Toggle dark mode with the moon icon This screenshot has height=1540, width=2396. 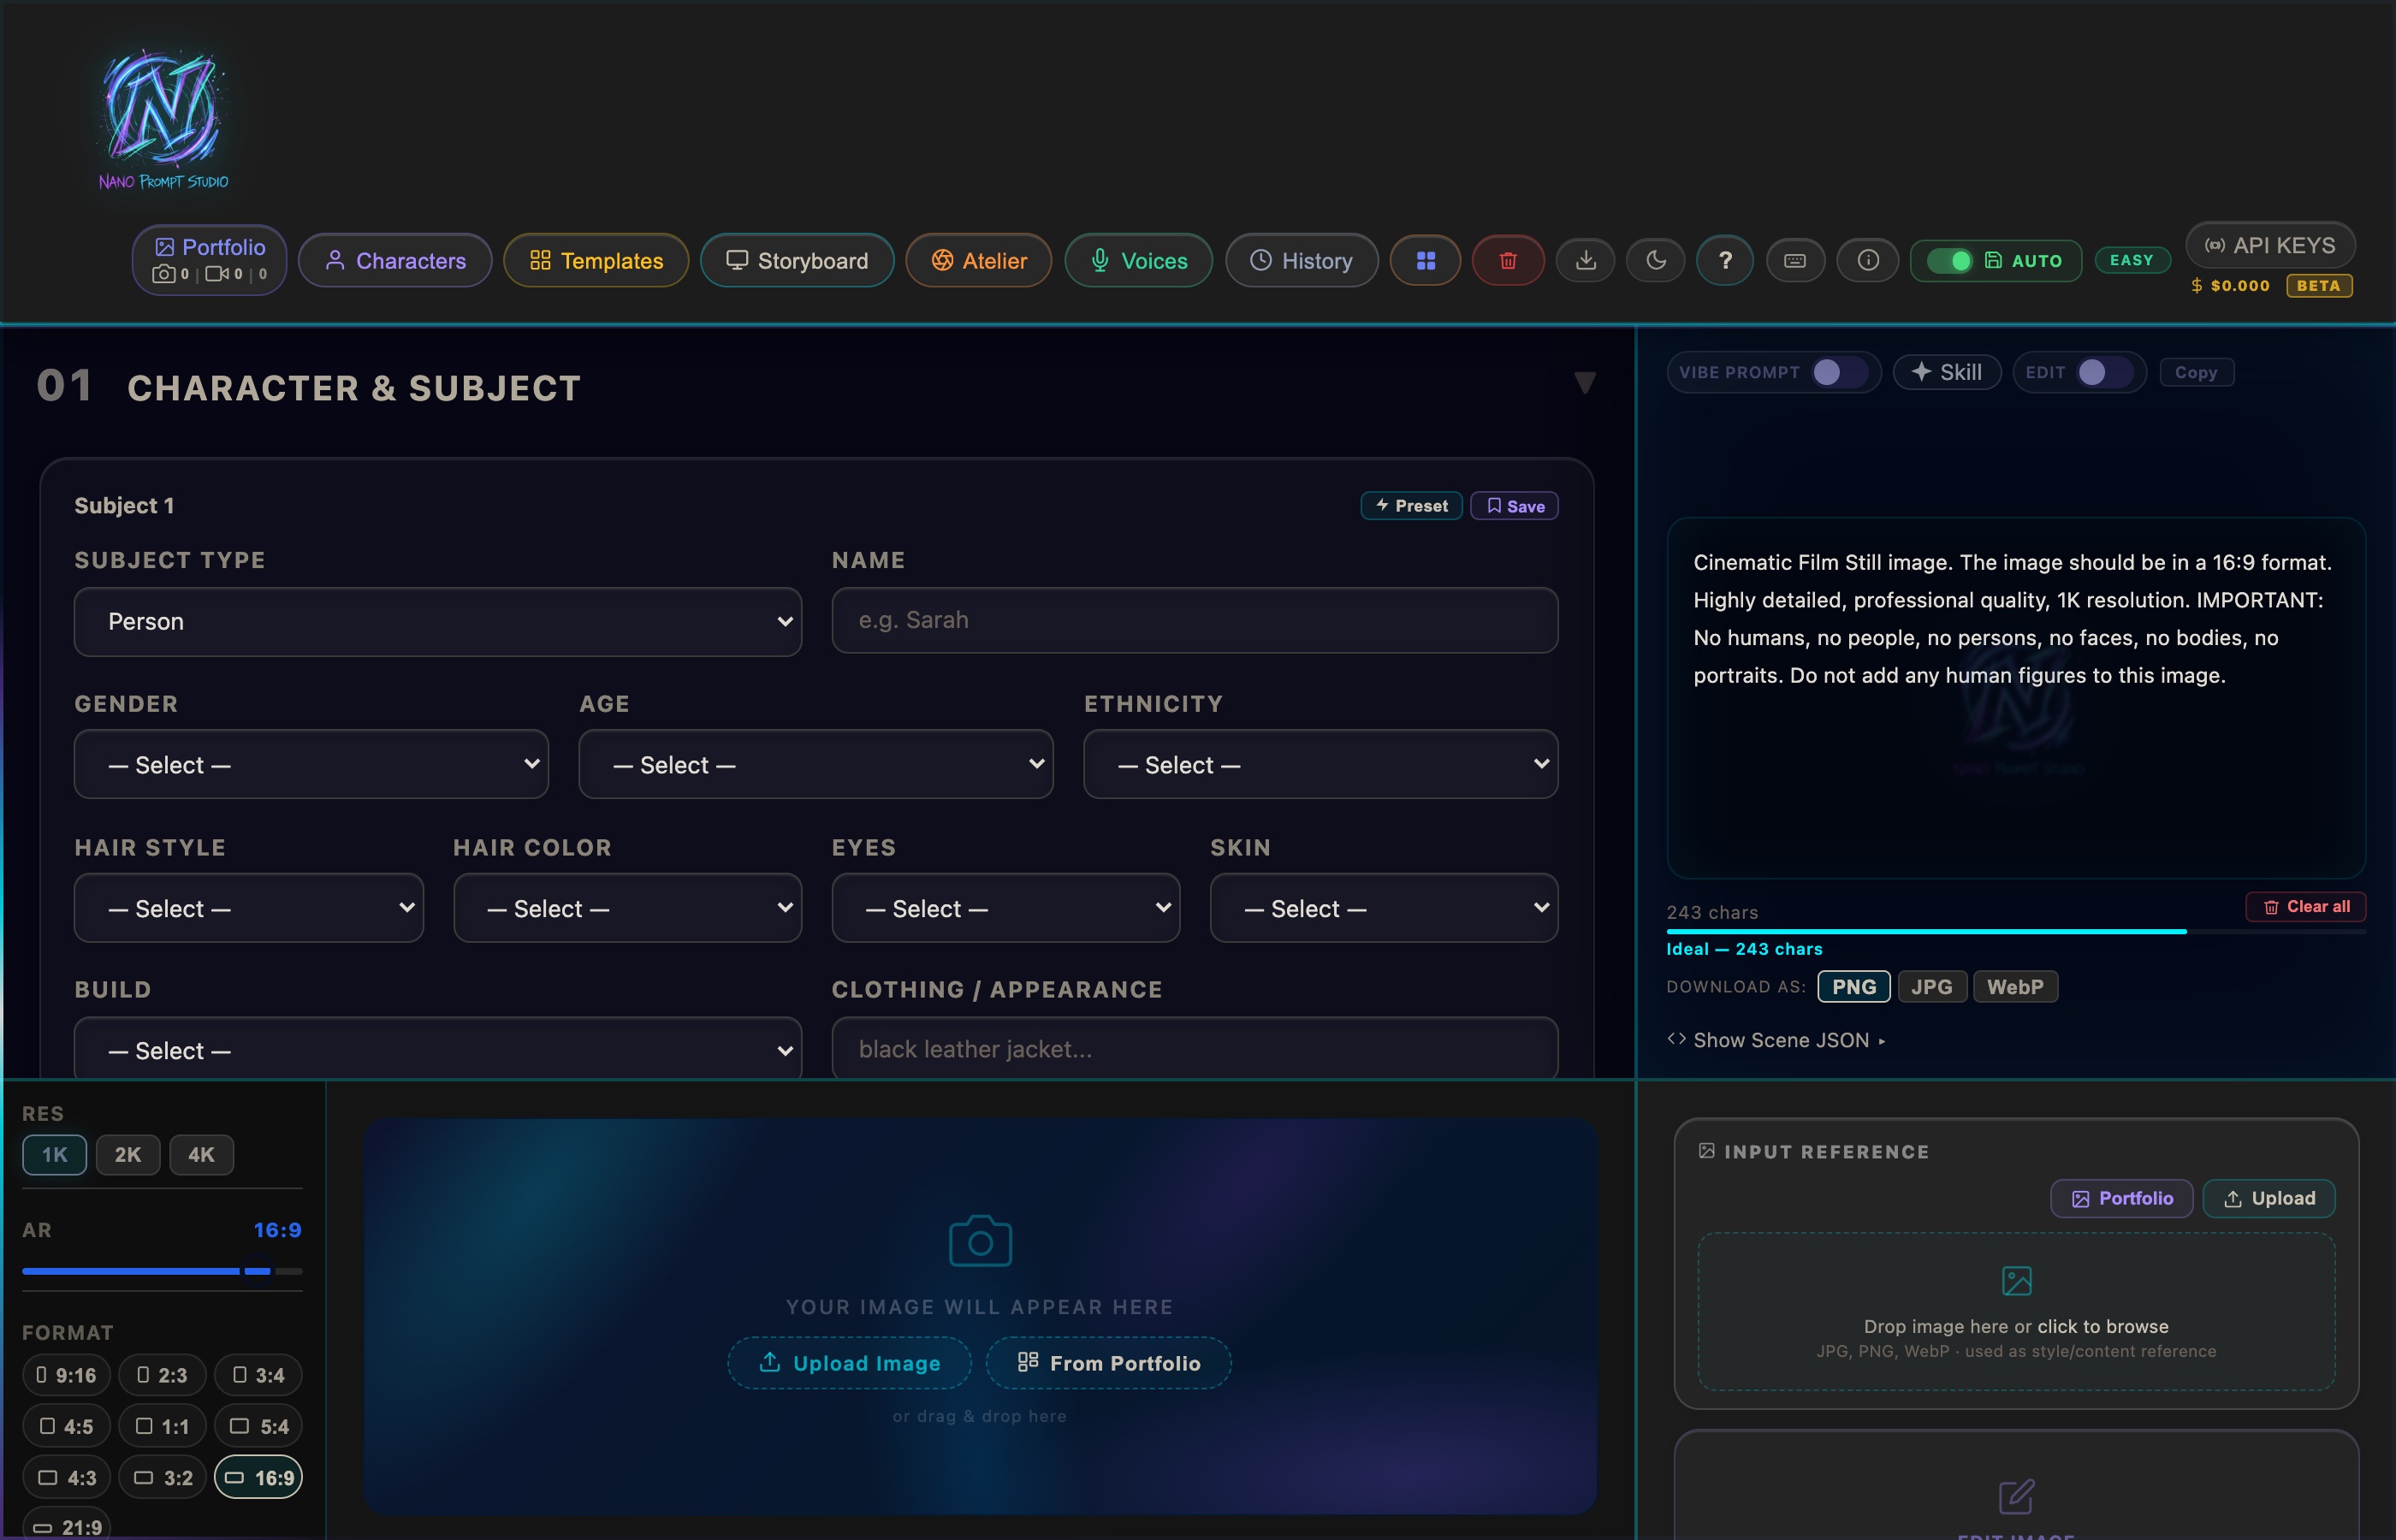1656,260
